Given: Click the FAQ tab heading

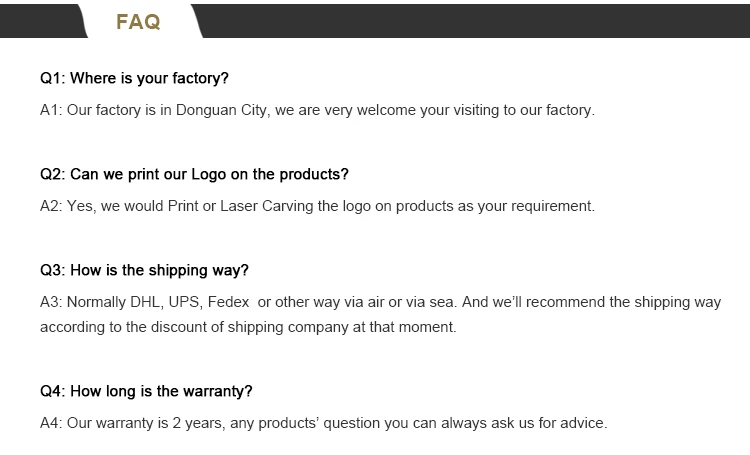Looking at the screenshot, I should point(138,22).
